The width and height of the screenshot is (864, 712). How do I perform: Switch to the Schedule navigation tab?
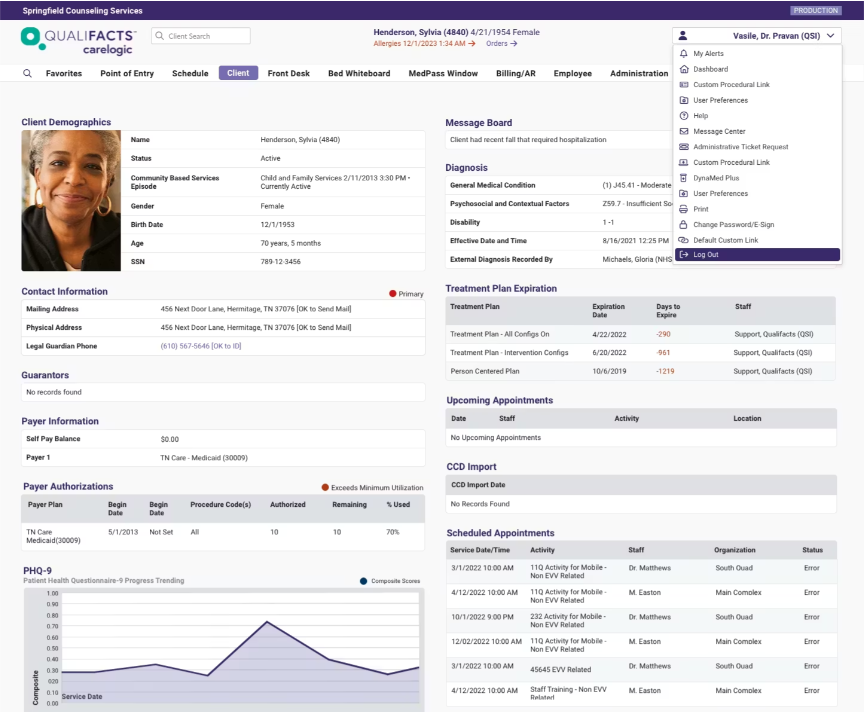click(190, 74)
